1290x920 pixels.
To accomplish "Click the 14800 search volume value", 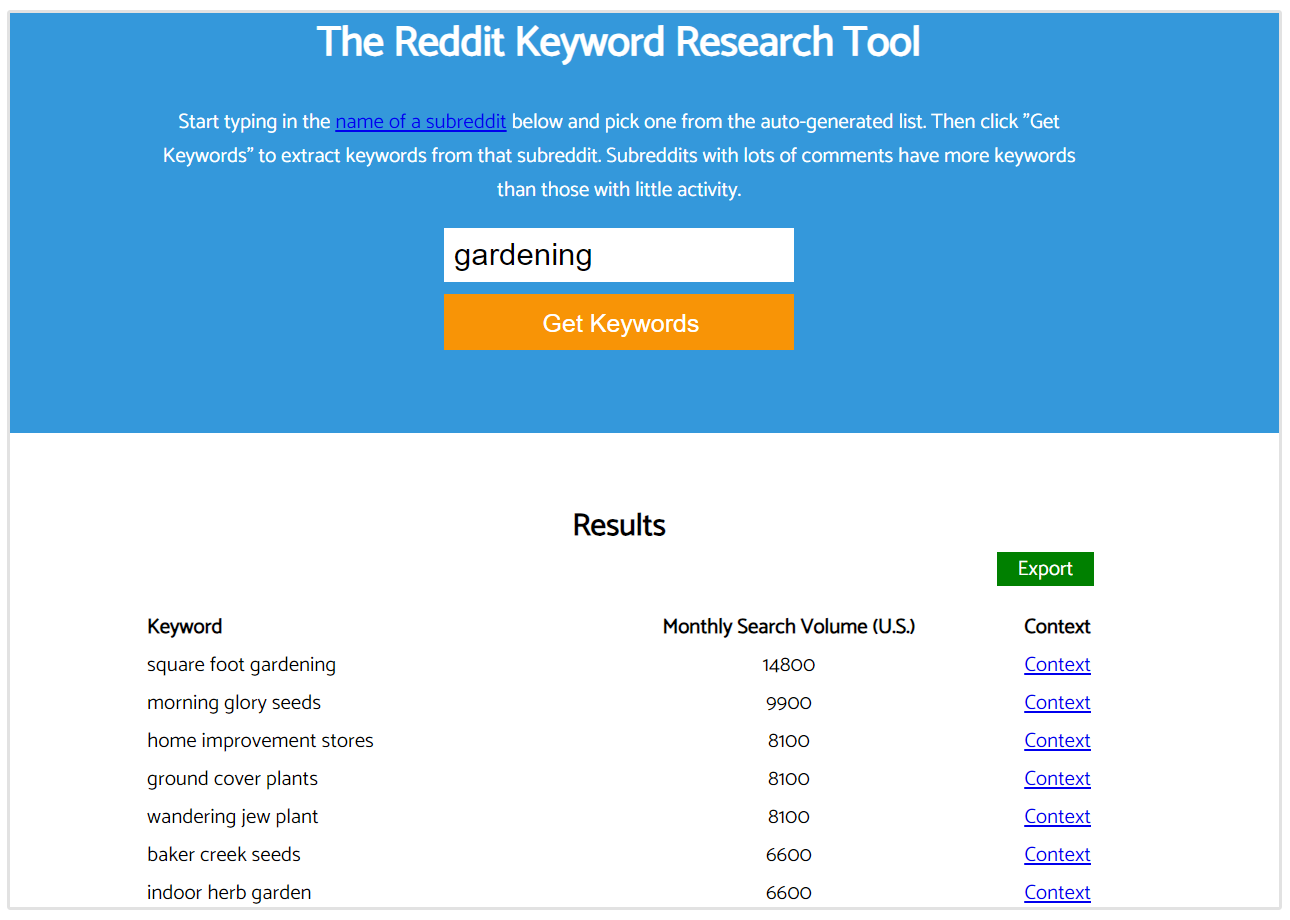I will click(788, 665).
